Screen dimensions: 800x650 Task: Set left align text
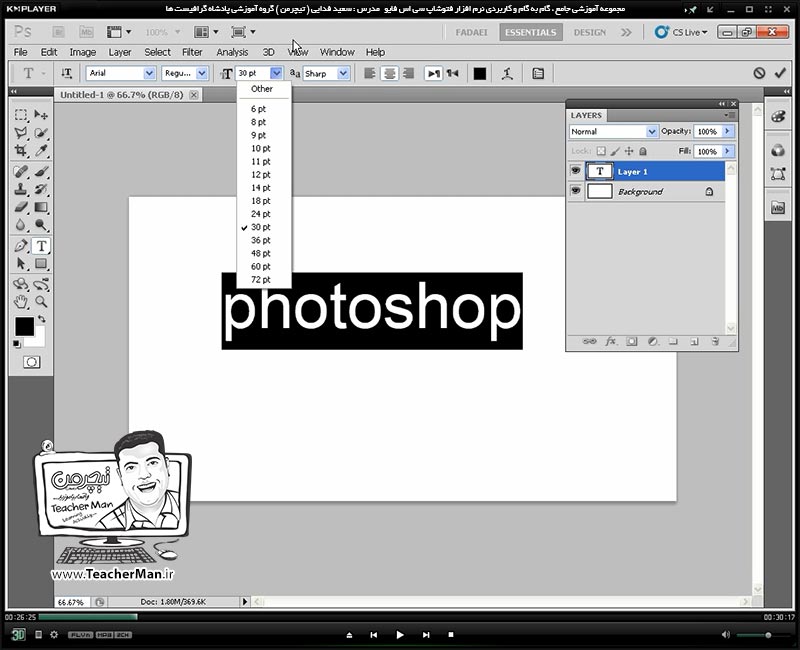[370, 73]
